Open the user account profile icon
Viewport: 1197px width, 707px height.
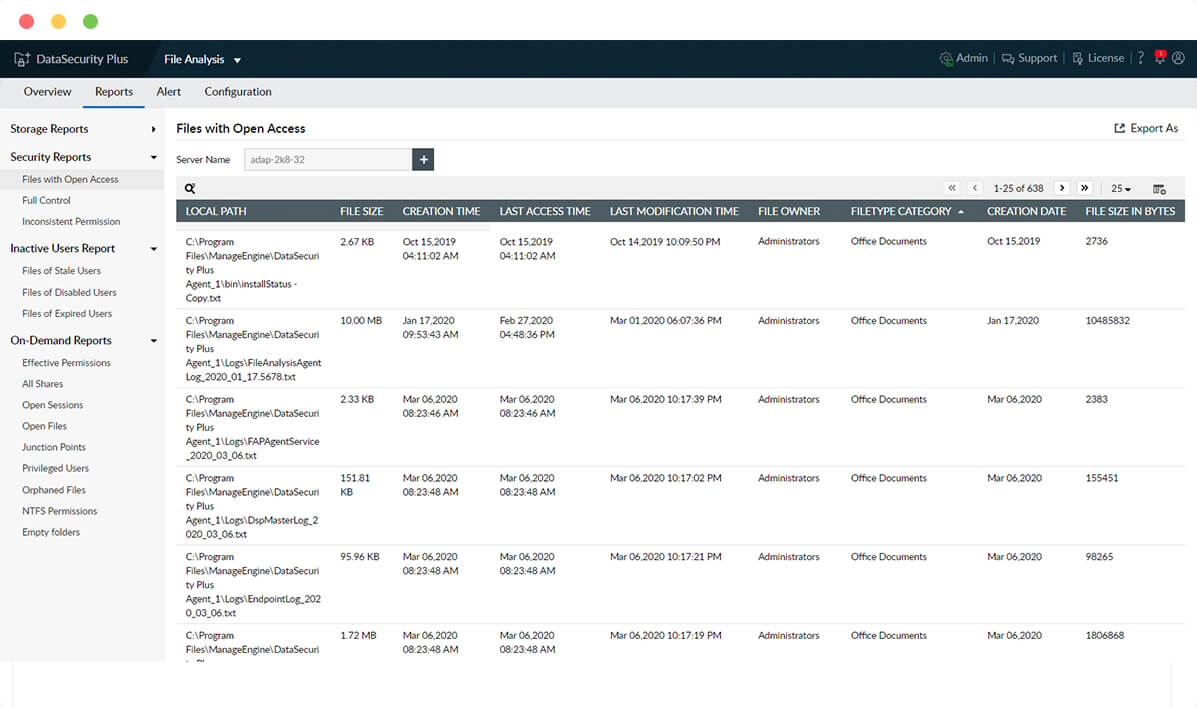tap(1180, 58)
